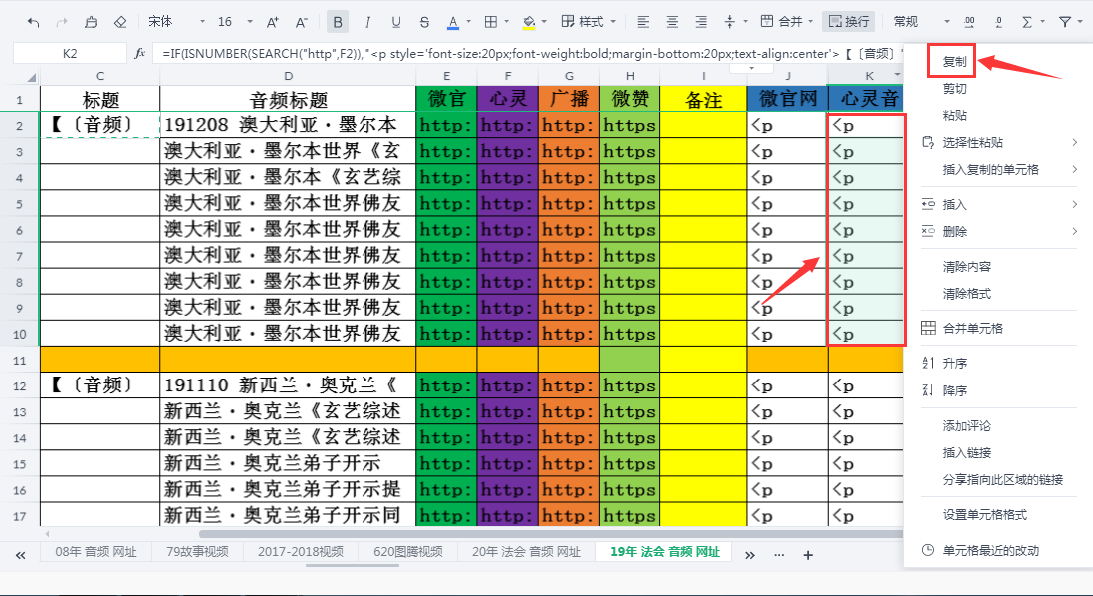Viewport: 1093px width, 596px height.
Task: Toggle 换行 text wrapping
Action: [x=848, y=22]
